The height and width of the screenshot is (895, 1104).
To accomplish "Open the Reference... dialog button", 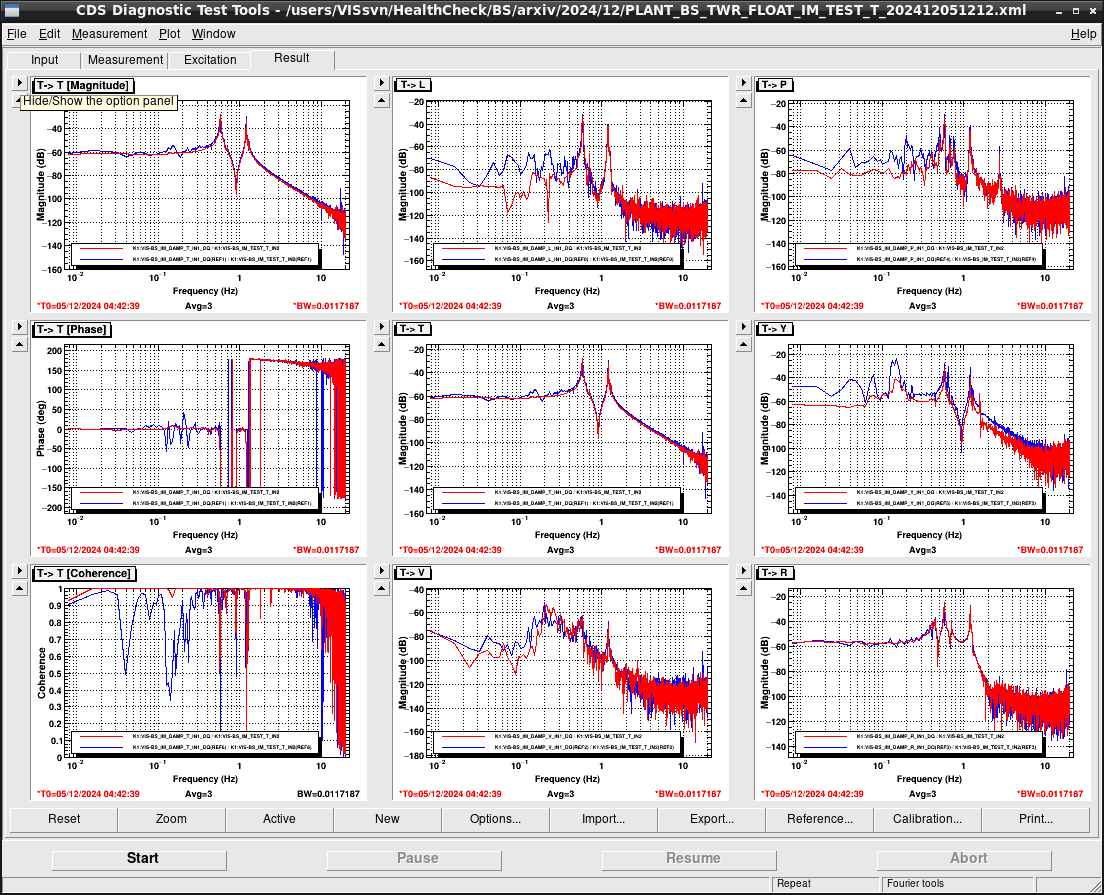I will [x=819, y=819].
